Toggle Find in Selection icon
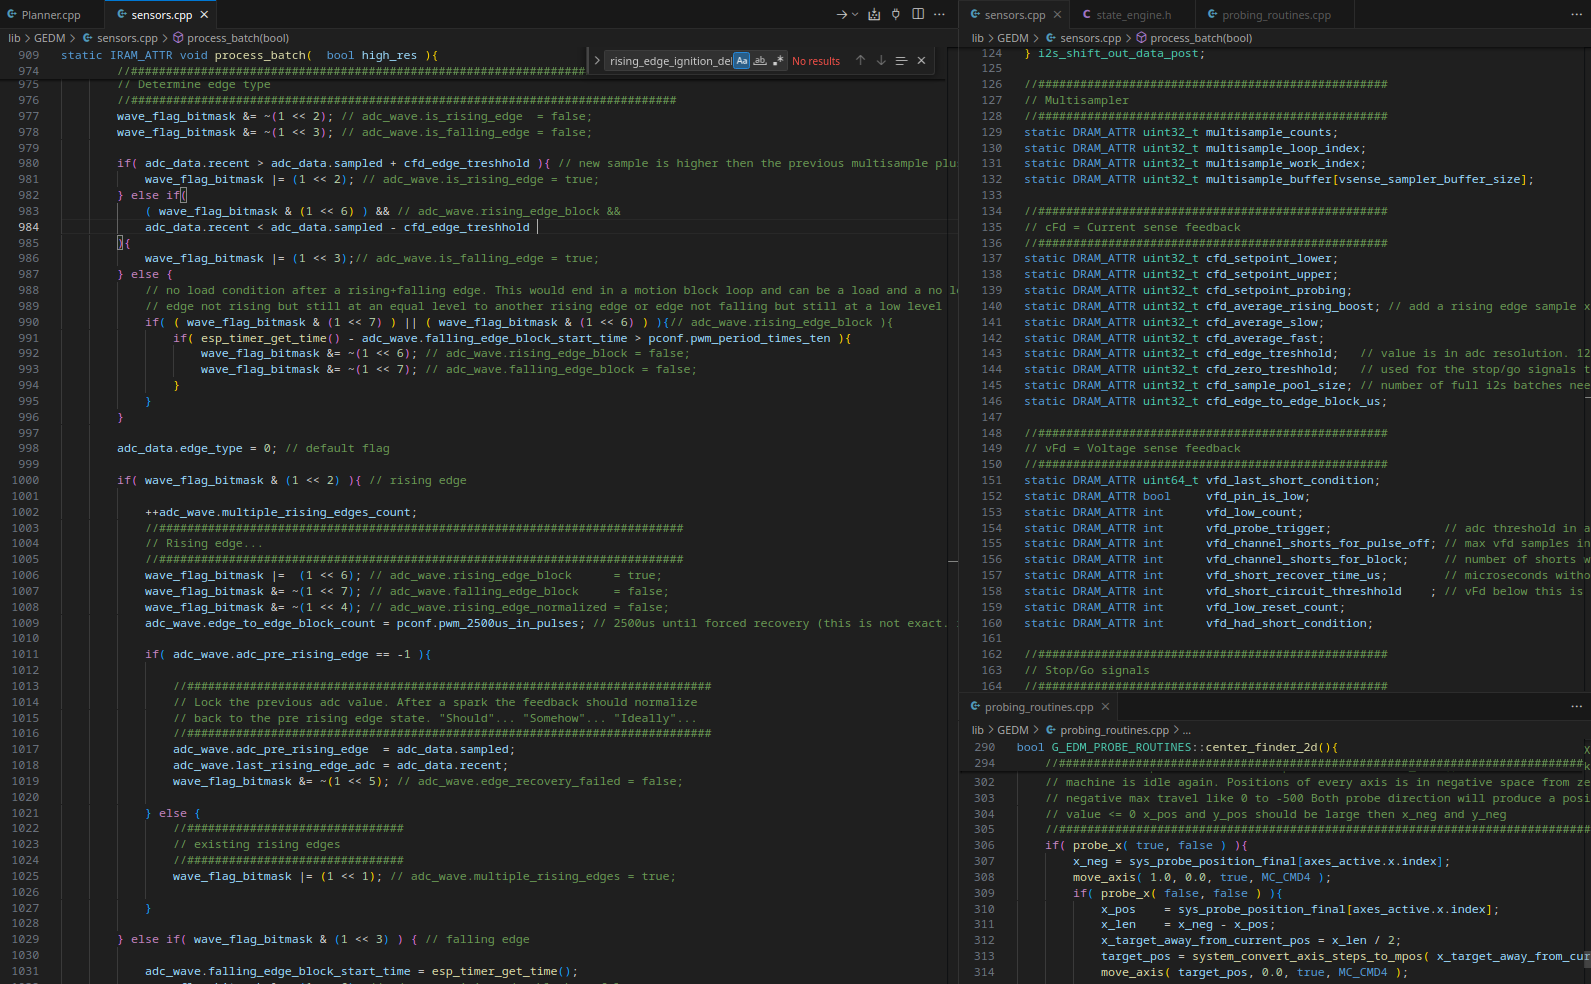 pyautogui.click(x=901, y=61)
